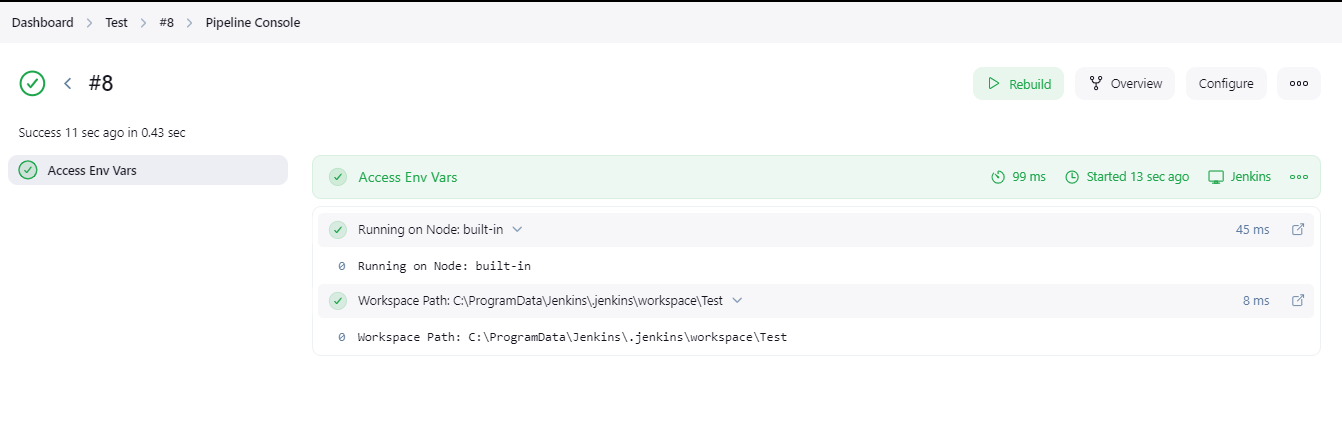Click the 'Success 11 sec ago in 0.43 sec' status text
Image resolution: width=1342 pixels, height=424 pixels.
pyautogui.click(x=102, y=132)
